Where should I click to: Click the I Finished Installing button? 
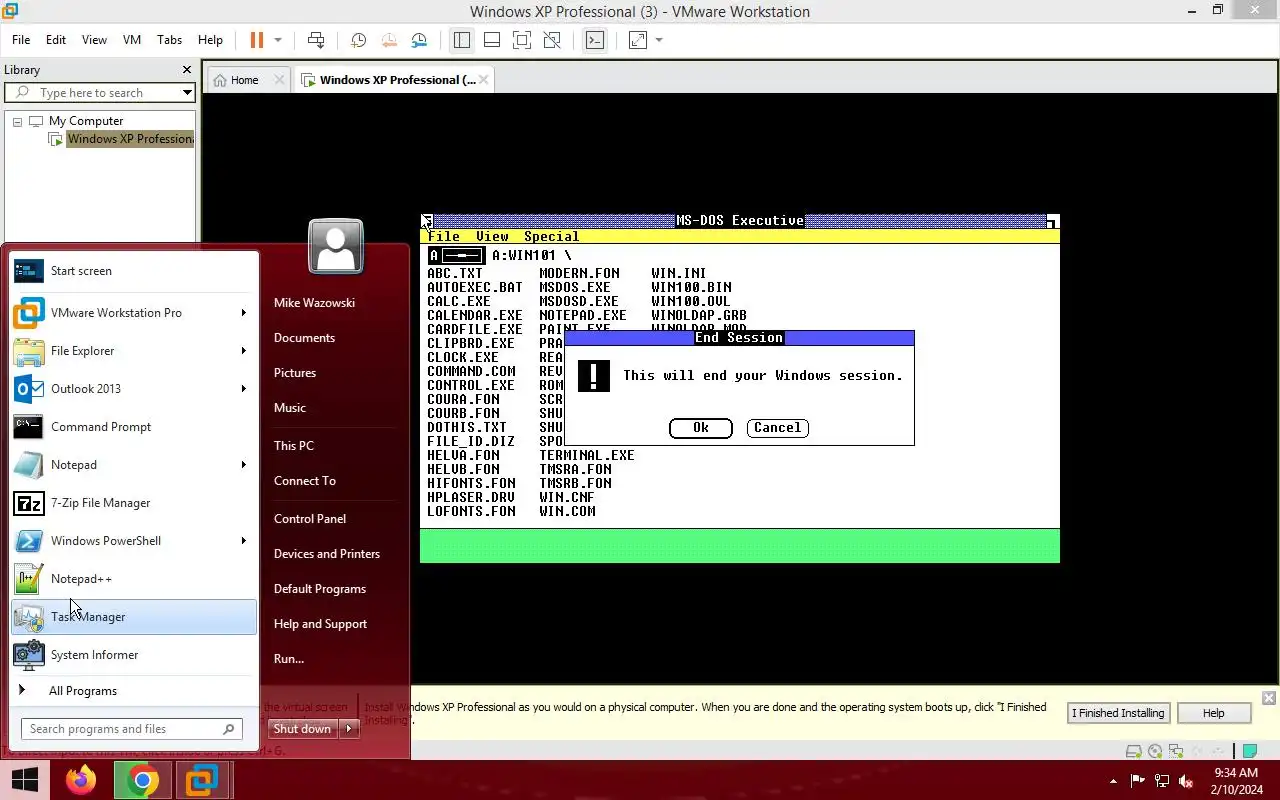[x=1118, y=713]
